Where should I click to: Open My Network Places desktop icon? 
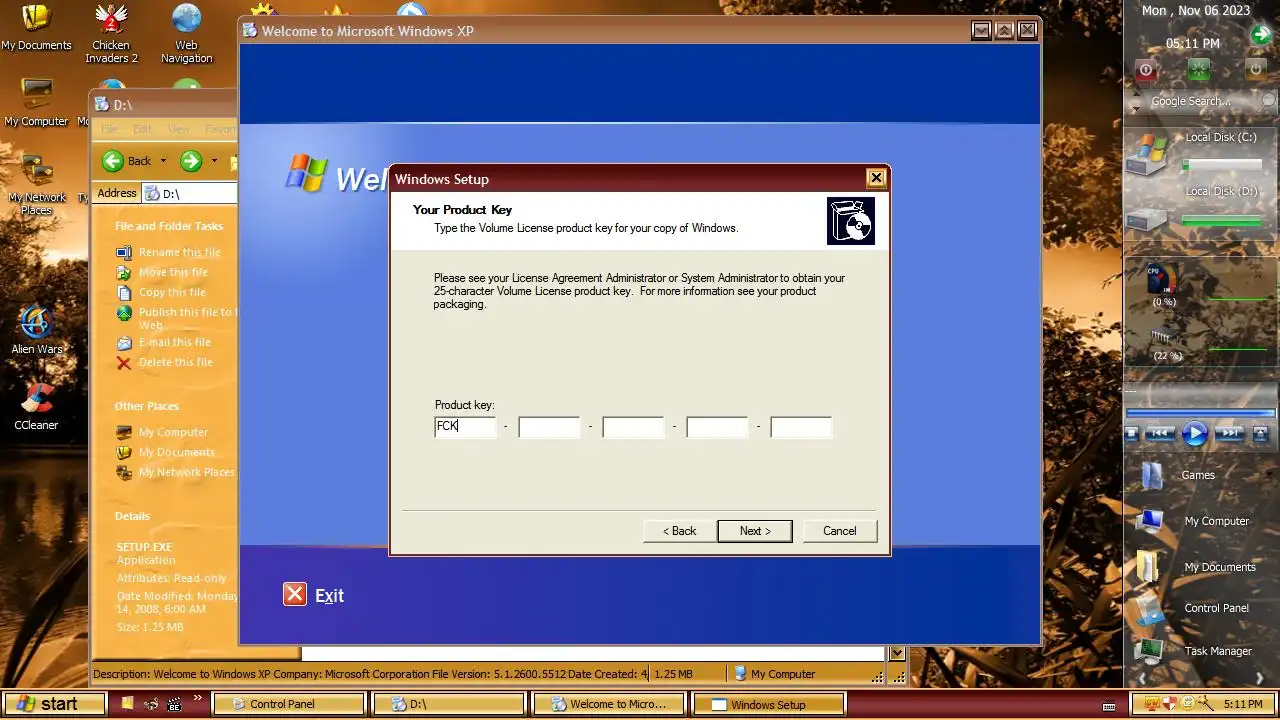[x=36, y=185]
